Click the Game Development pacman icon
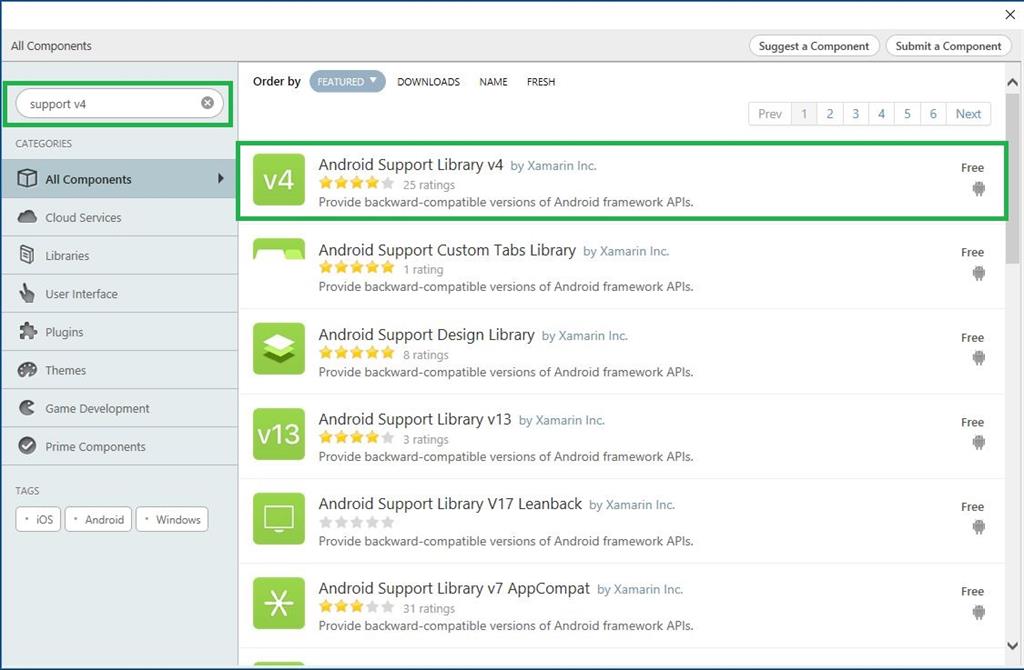Image resolution: width=1024 pixels, height=670 pixels. tap(27, 407)
